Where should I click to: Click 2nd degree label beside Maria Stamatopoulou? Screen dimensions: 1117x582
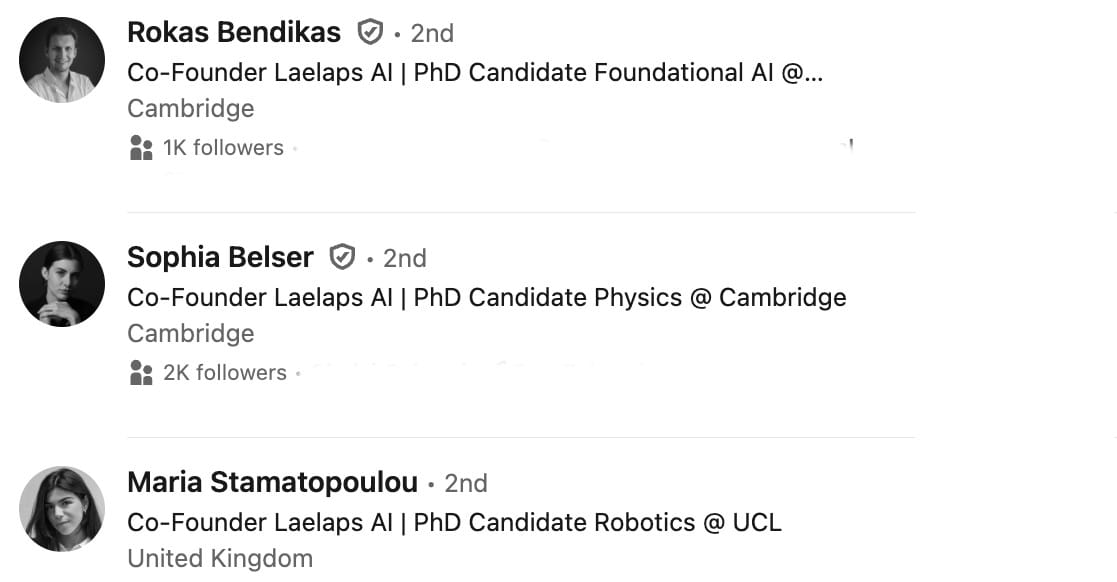(466, 483)
